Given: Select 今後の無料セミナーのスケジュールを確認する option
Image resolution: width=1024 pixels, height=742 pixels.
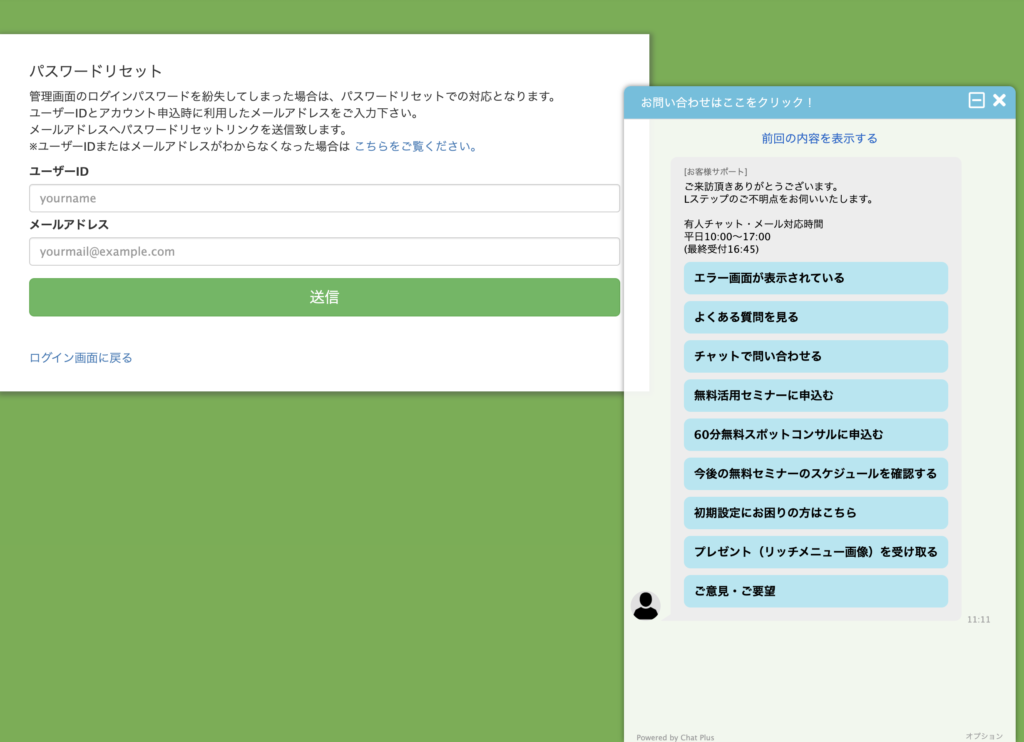Looking at the screenshot, I should (815, 474).
